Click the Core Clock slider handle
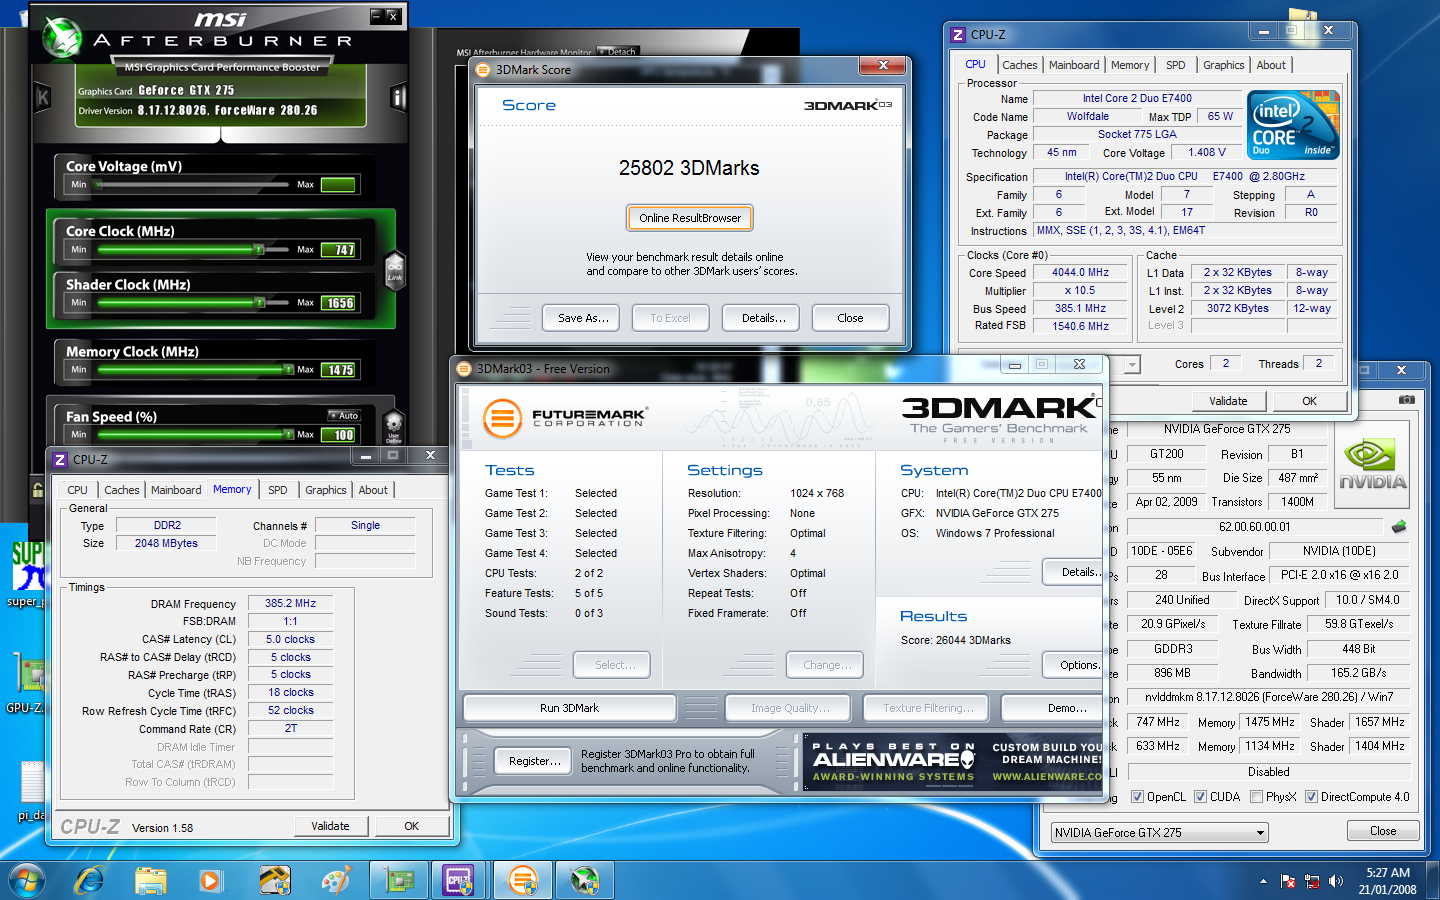The width and height of the screenshot is (1440, 900). pyautogui.click(x=259, y=249)
